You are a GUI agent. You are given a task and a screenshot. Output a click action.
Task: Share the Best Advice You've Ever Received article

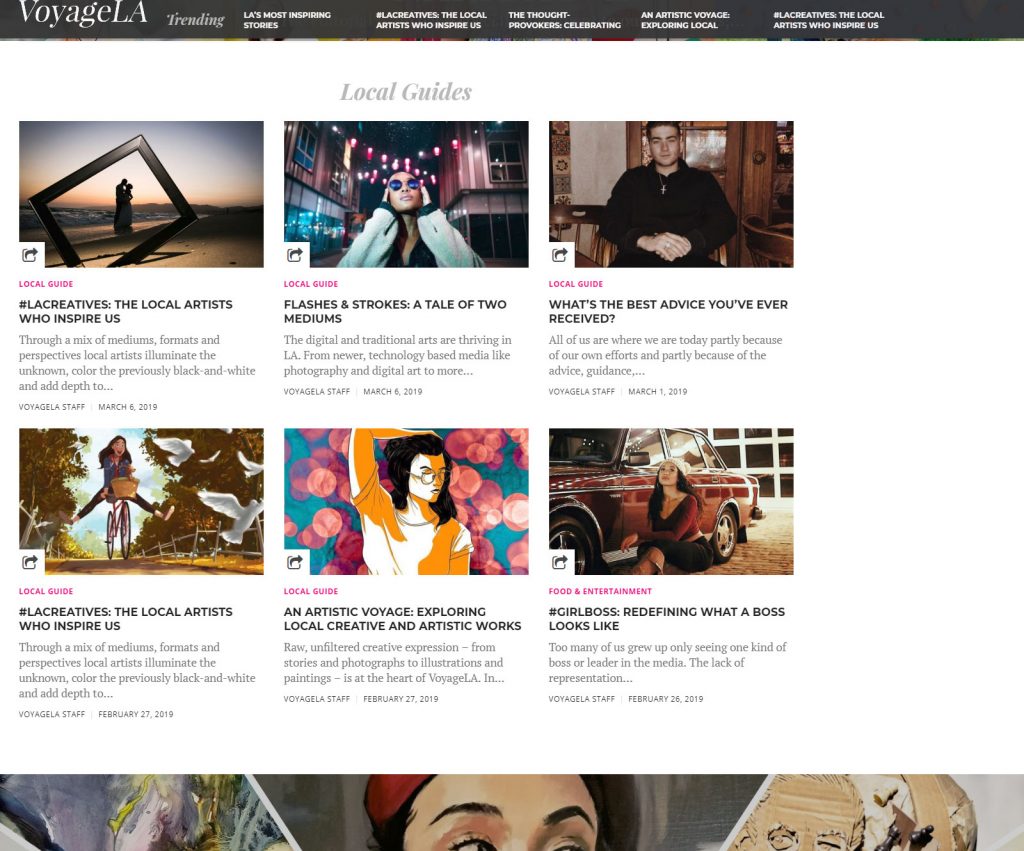[561, 255]
